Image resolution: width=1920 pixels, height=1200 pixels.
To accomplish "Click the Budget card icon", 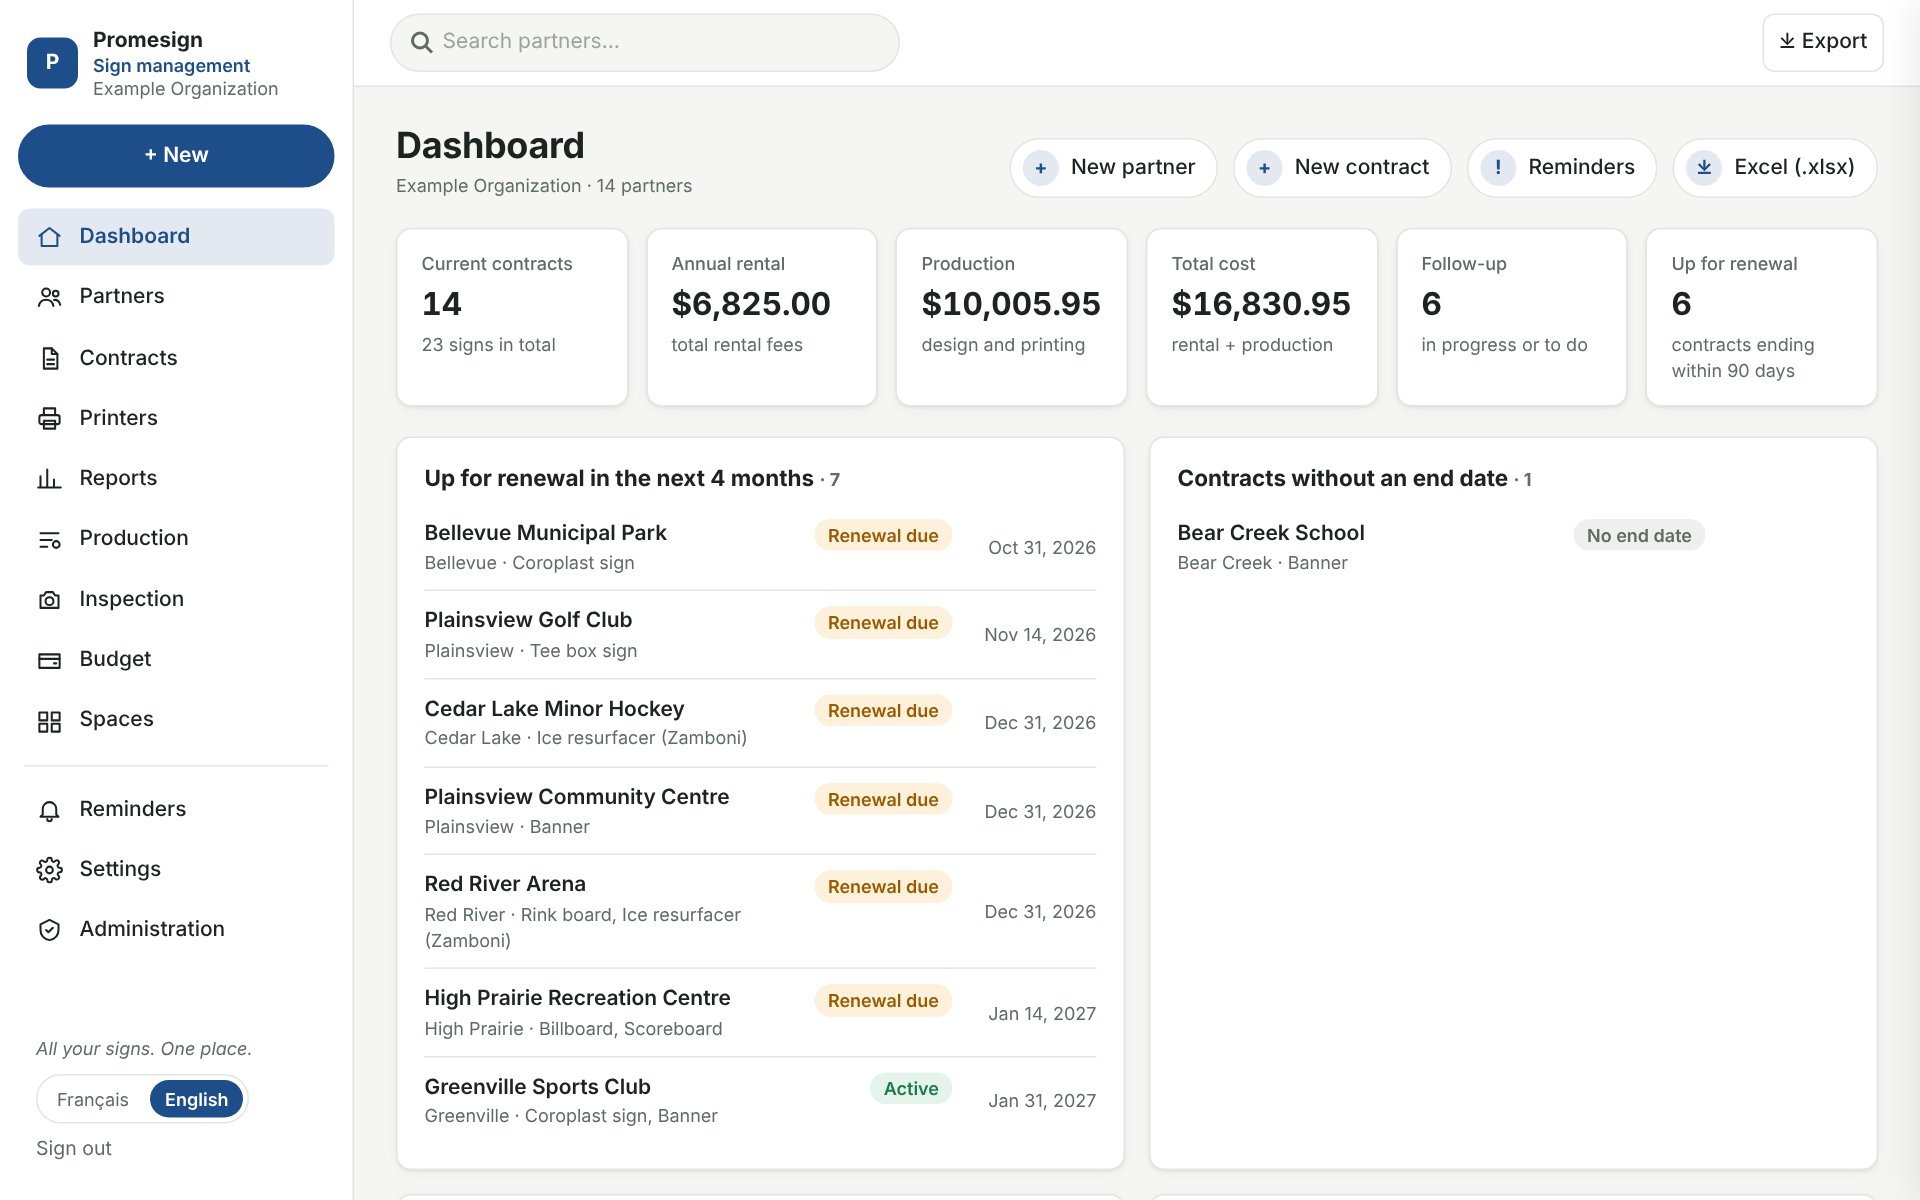I will click(49, 659).
